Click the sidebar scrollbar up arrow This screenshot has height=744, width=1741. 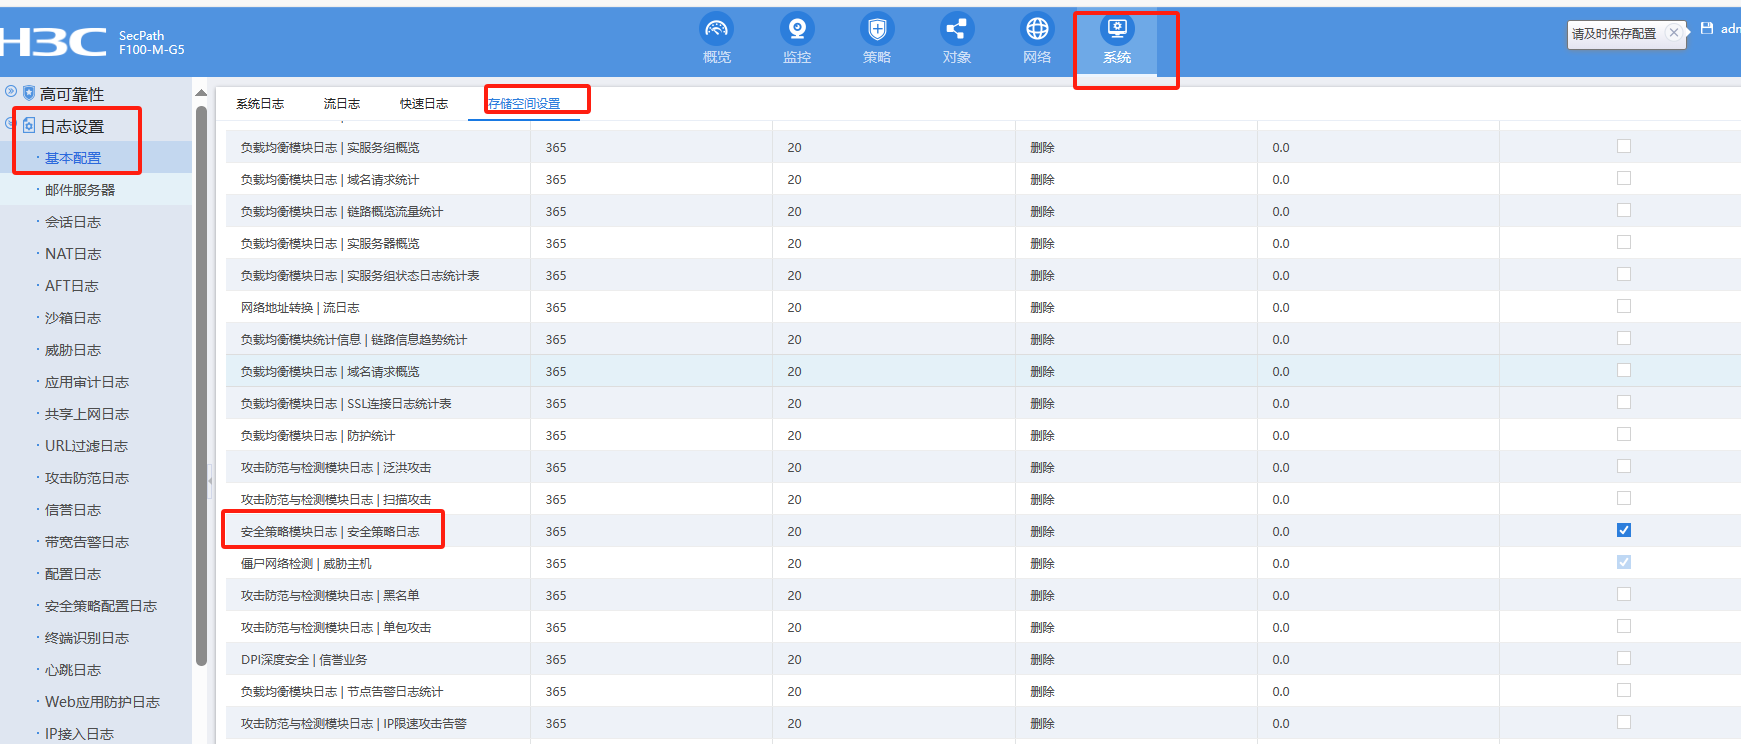coord(201,93)
